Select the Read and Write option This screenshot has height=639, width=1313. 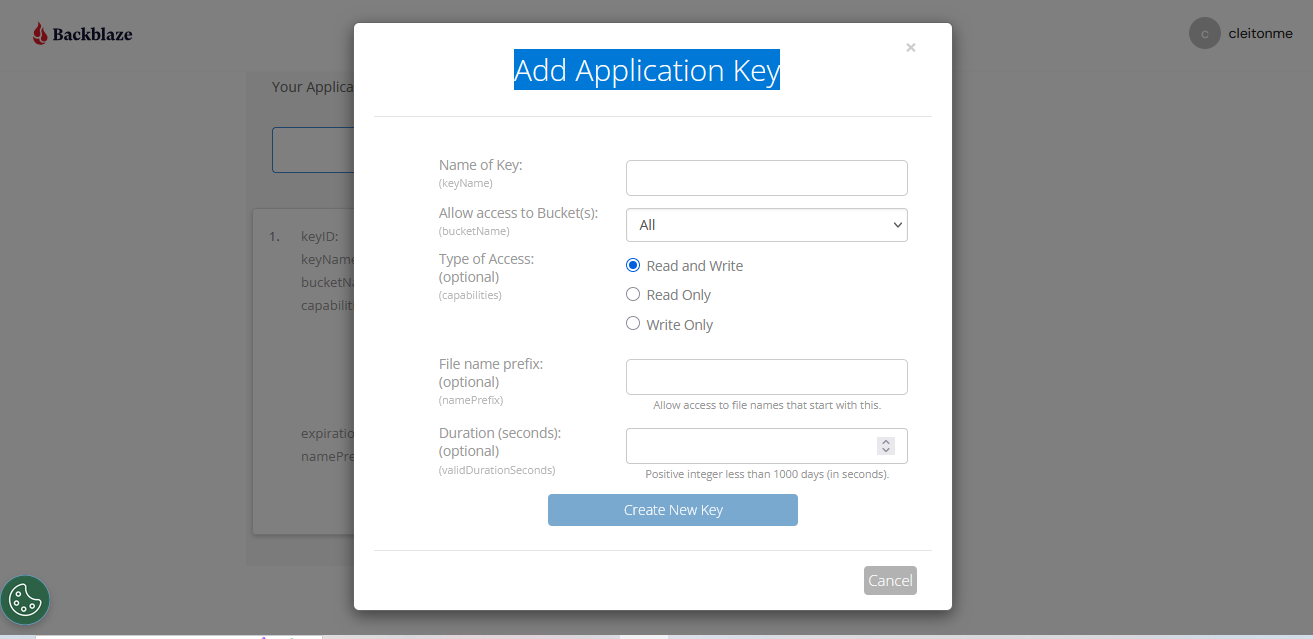pyautogui.click(x=633, y=265)
